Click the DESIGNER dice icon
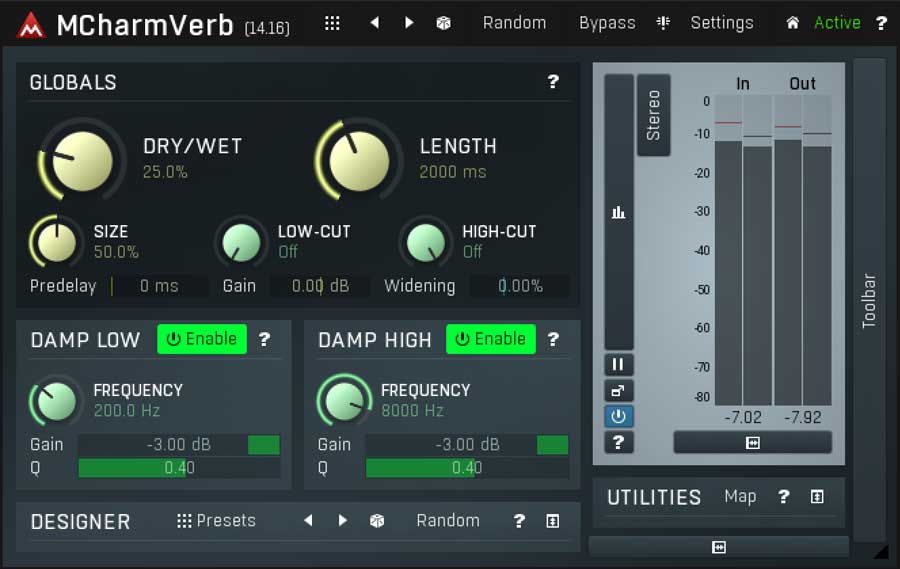Image resolution: width=900 pixels, height=569 pixels. click(377, 521)
